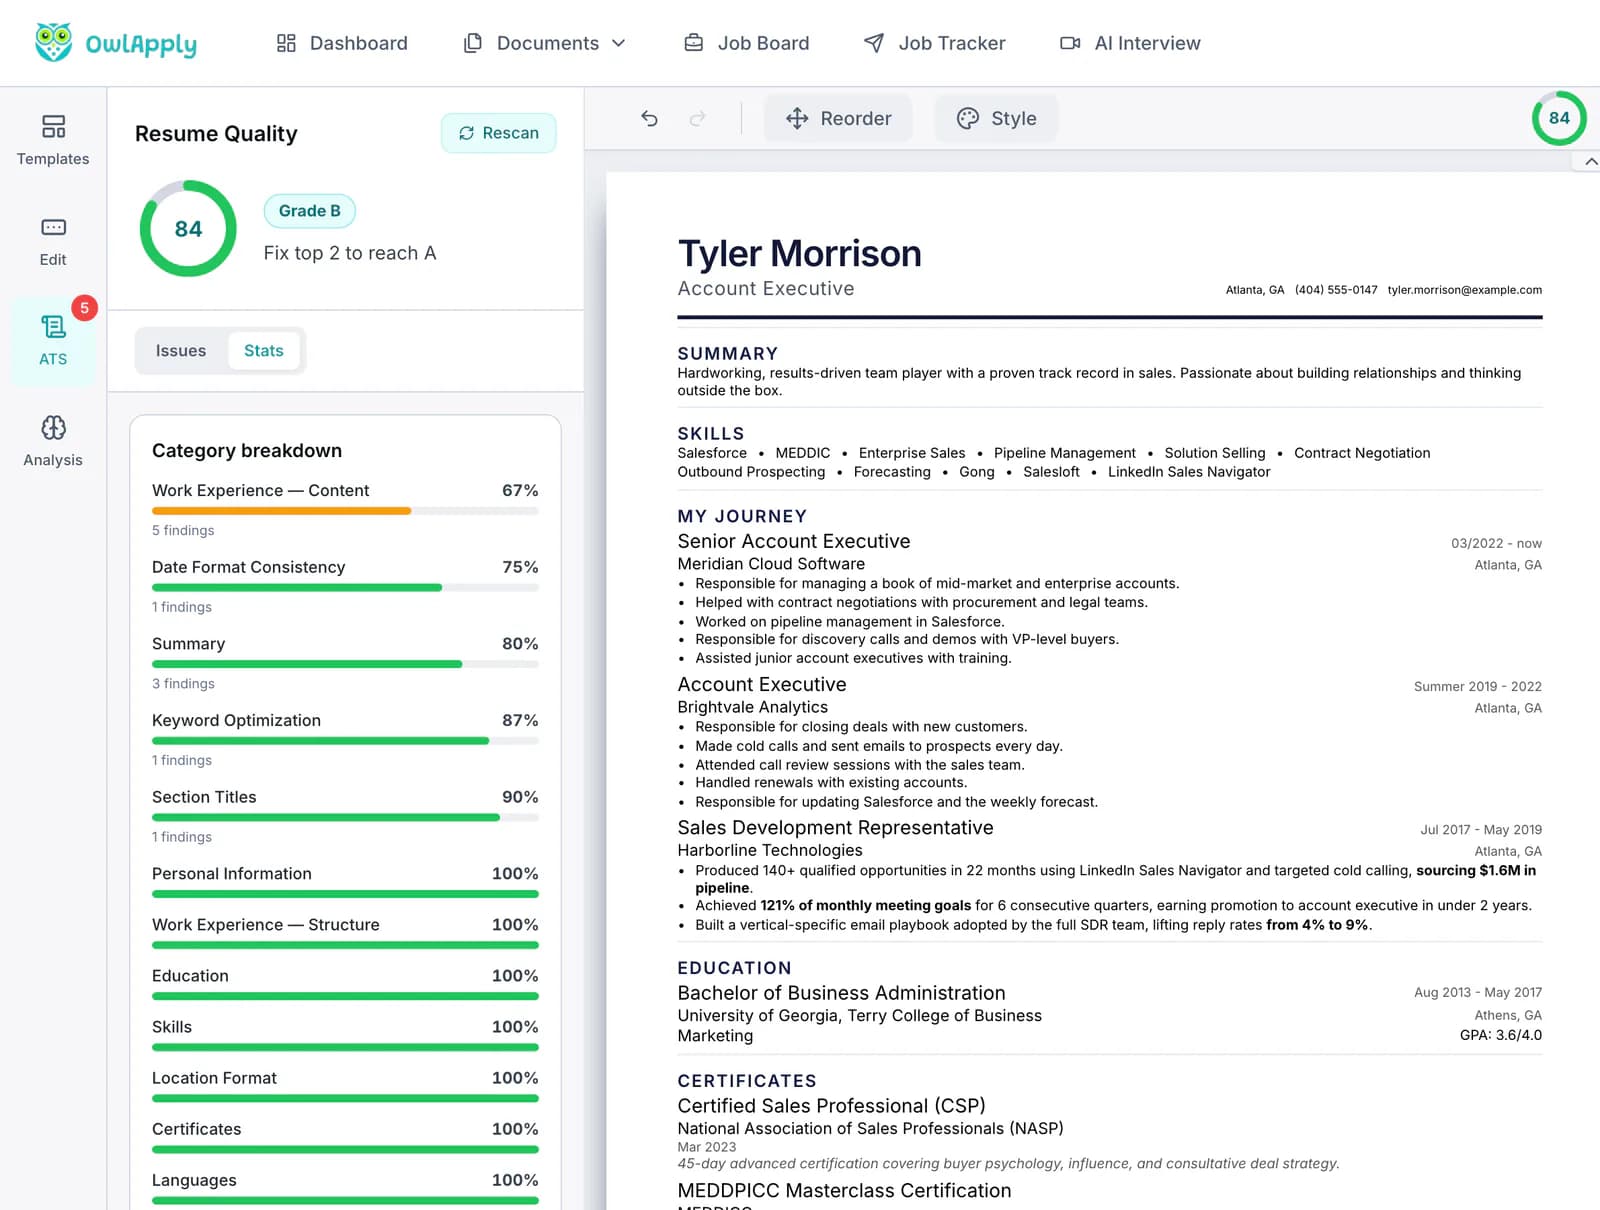
Task: Select the ATS sidebar panel
Action: pyautogui.click(x=53, y=341)
